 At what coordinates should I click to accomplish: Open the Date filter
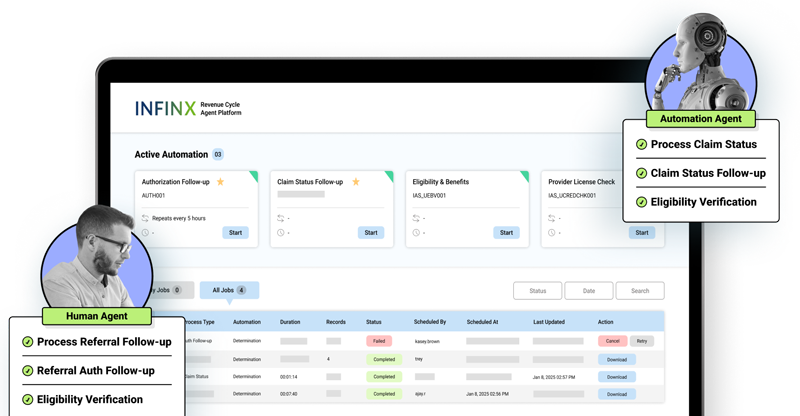coord(589,290)
